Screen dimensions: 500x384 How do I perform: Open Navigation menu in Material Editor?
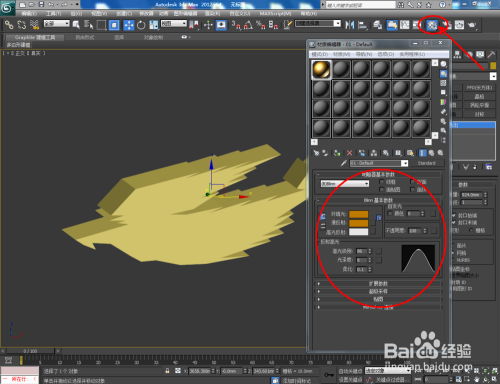point(363,54)
